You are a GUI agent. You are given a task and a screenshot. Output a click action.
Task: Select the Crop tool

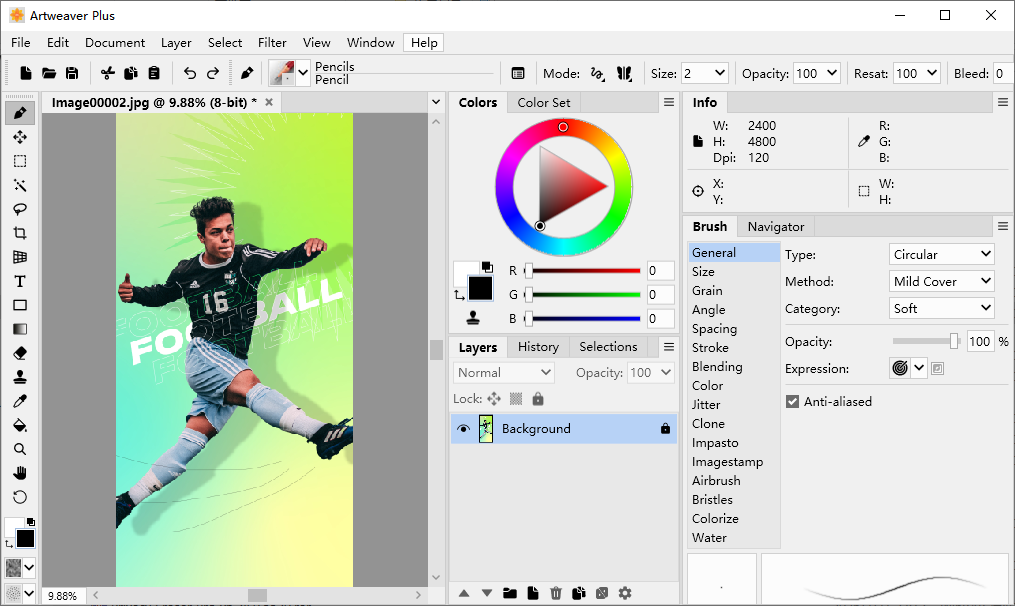[x=19, y=233]
